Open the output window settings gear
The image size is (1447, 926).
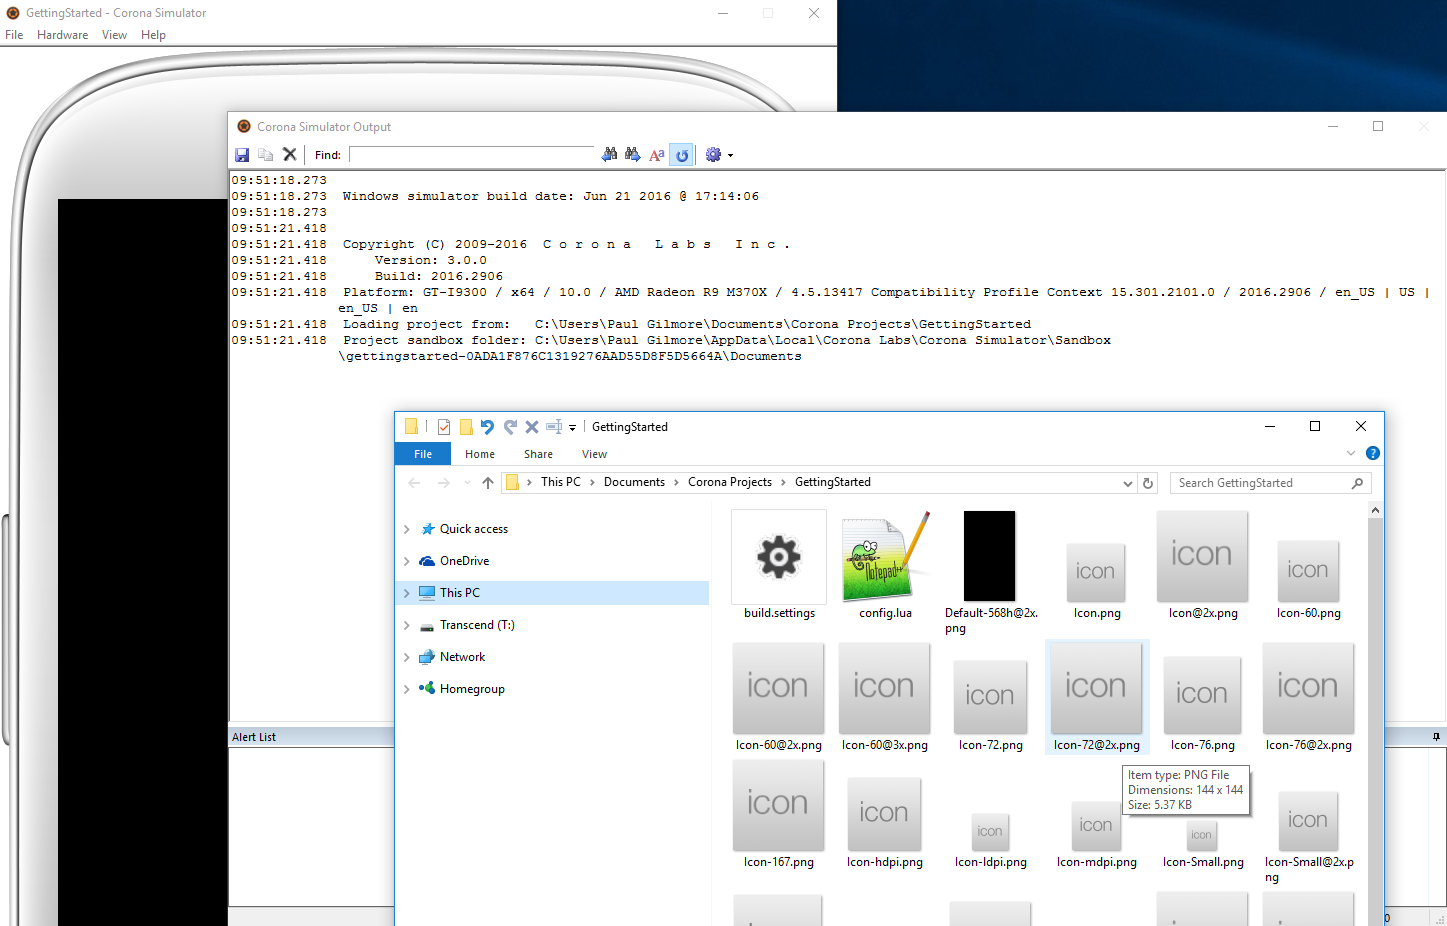pyautogui.click(x=712, y=154)
